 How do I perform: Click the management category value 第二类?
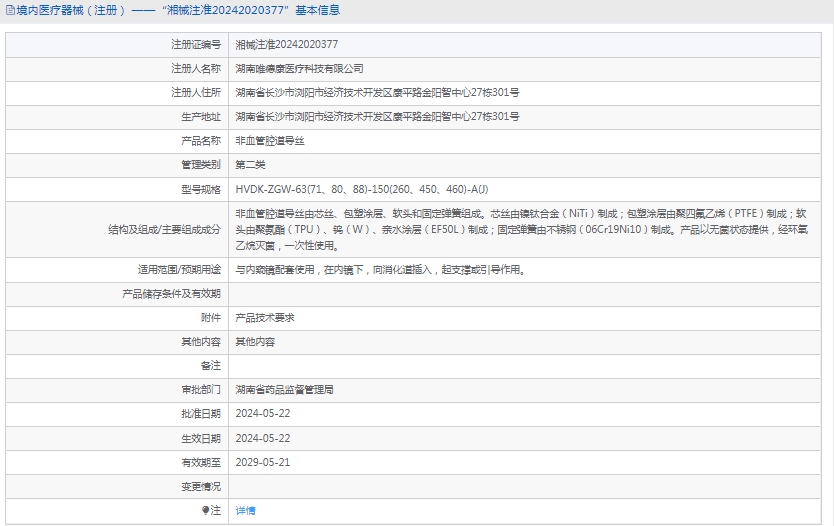pyautogui.click(x=250, y=165)
